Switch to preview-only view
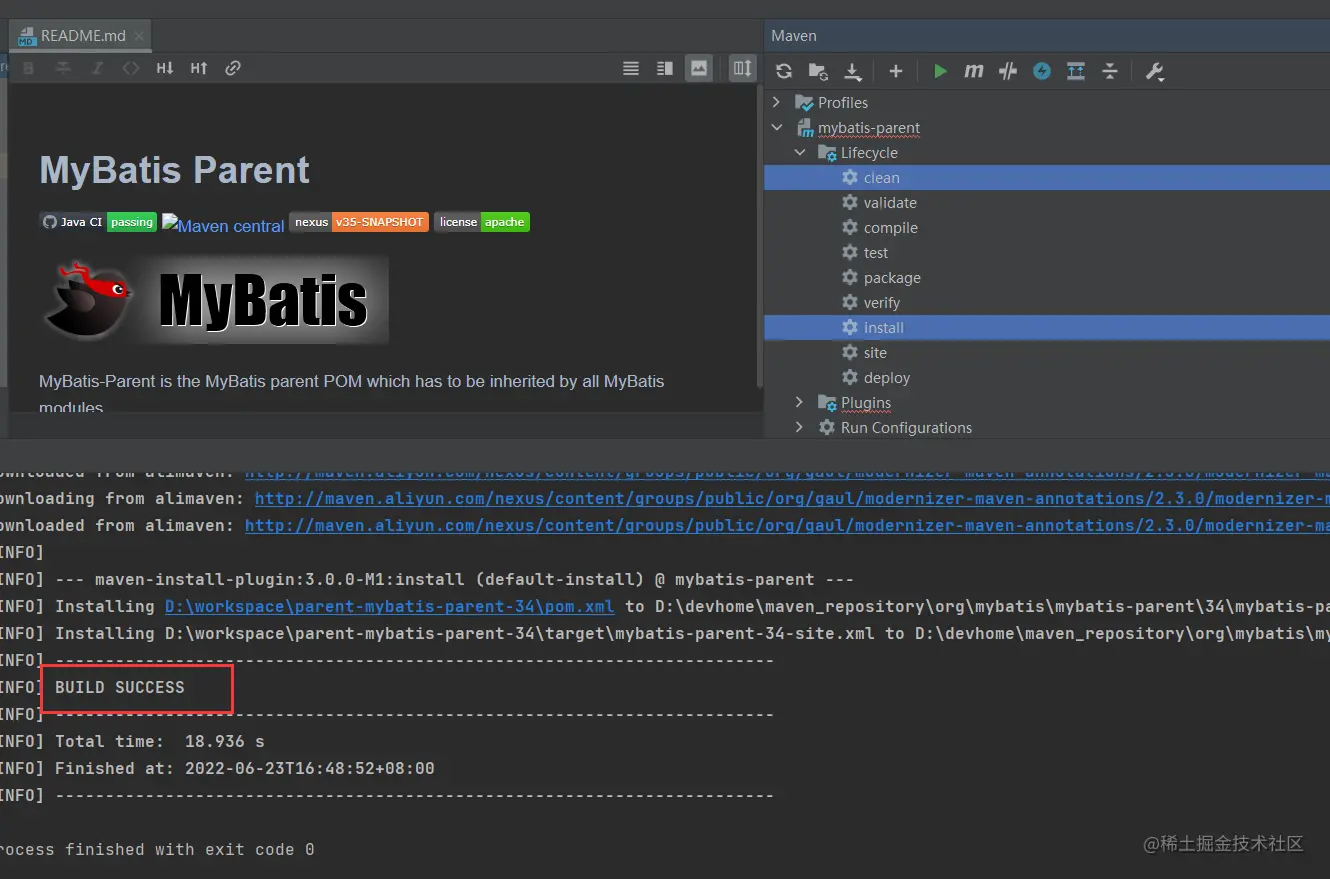 tap(699, 68)
